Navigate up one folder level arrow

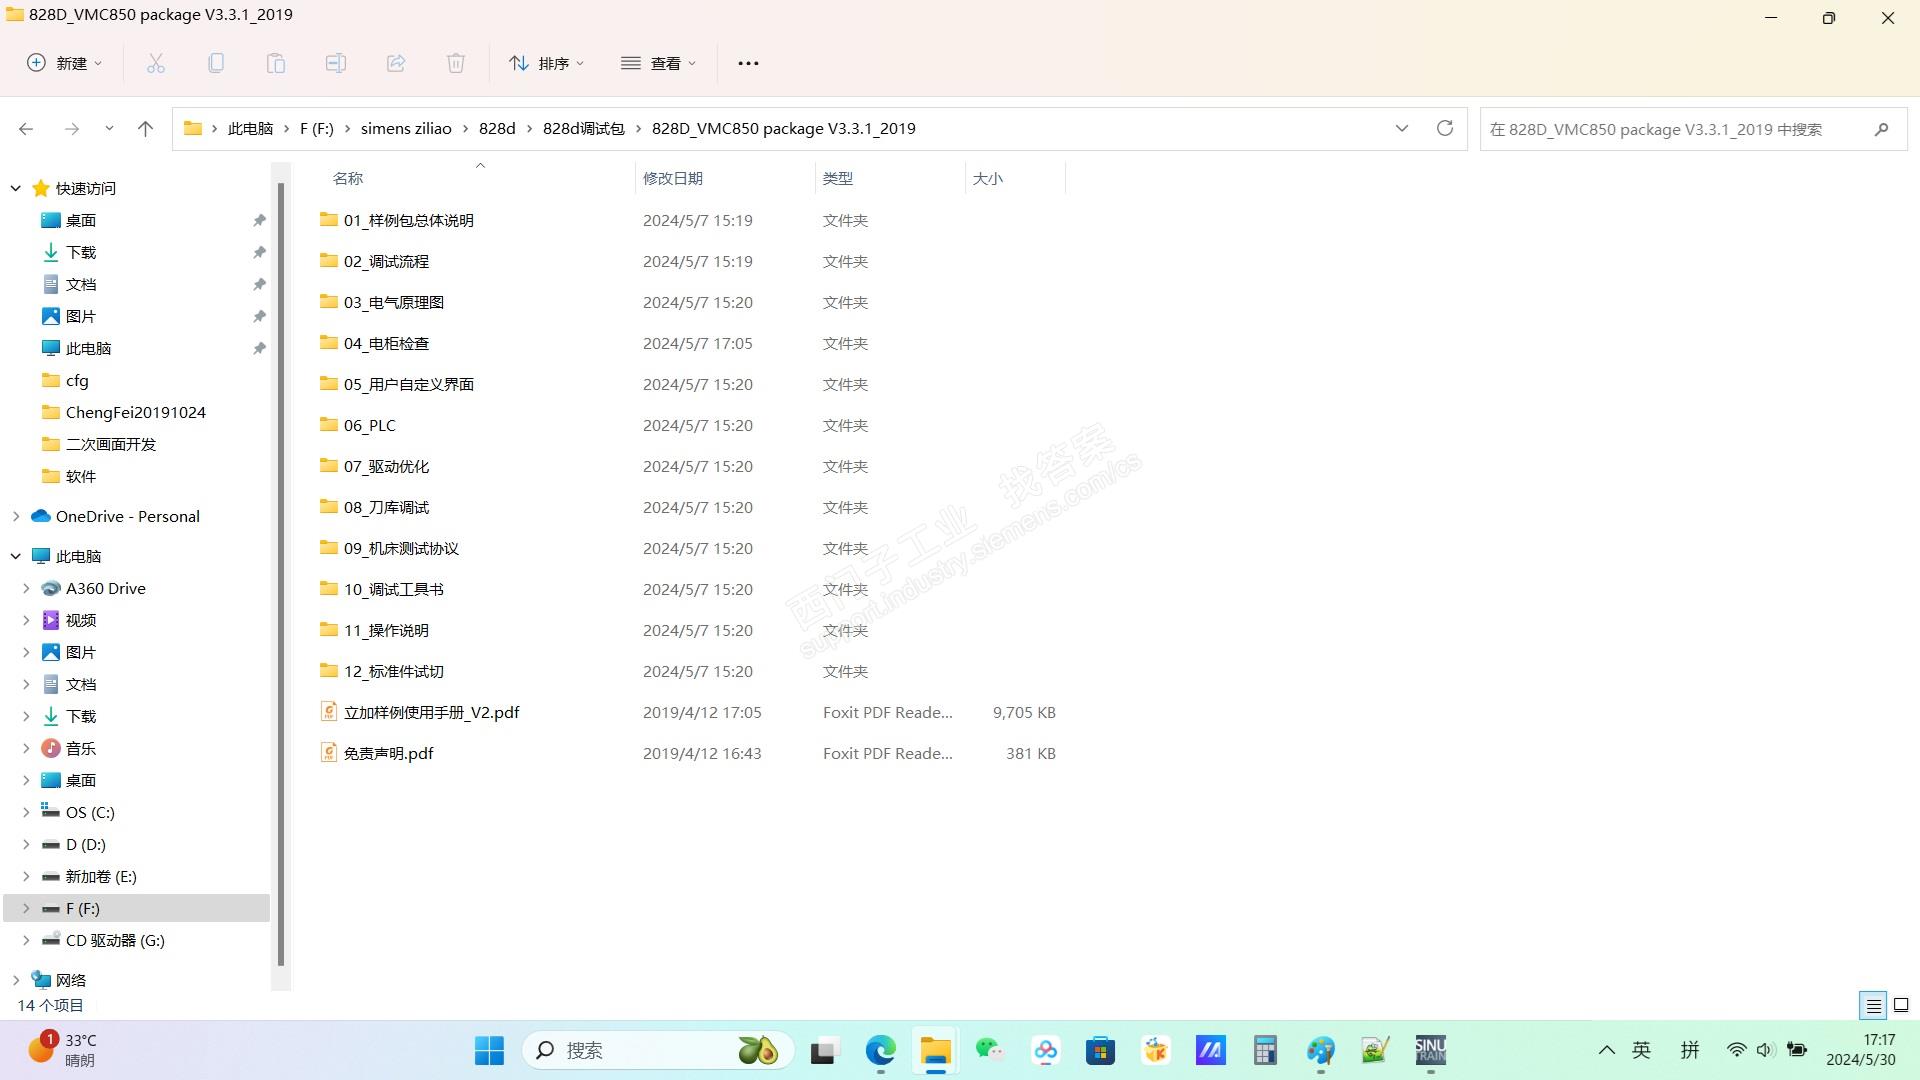pos(145,128)
